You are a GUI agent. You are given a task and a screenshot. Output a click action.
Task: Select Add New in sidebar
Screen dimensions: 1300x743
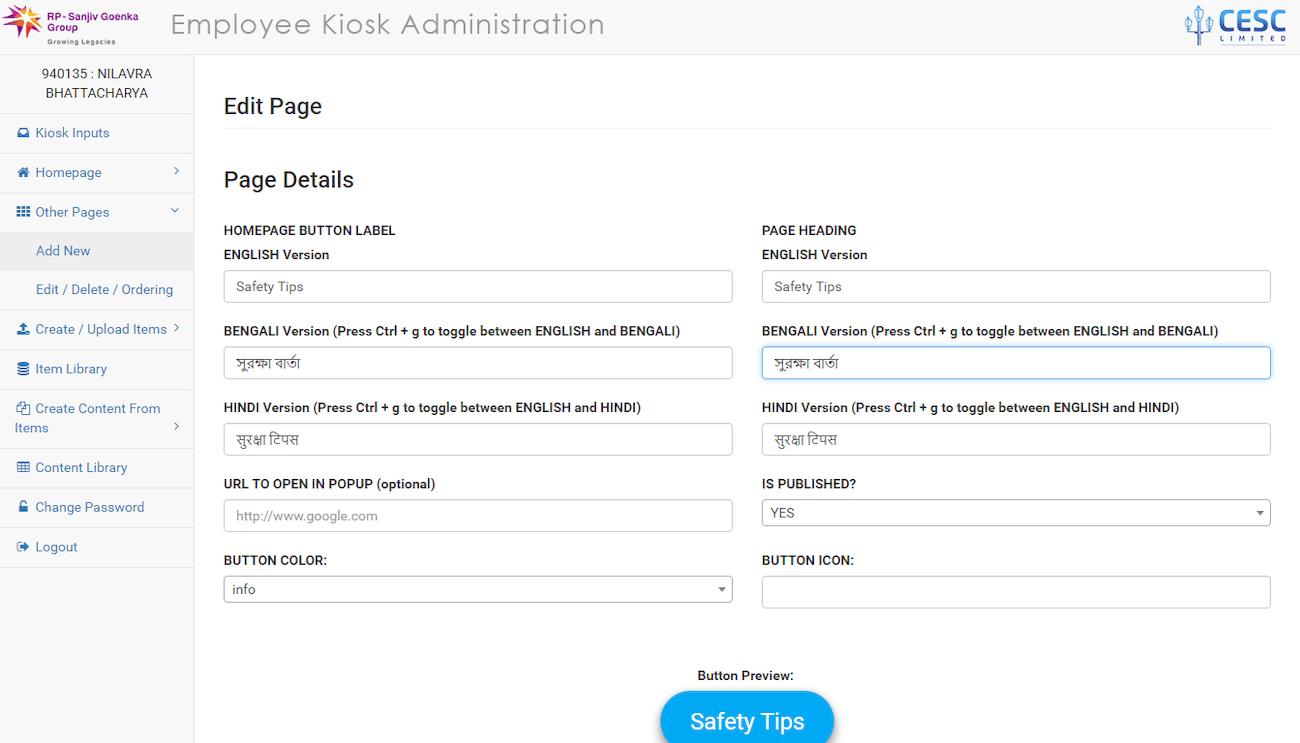63,251
